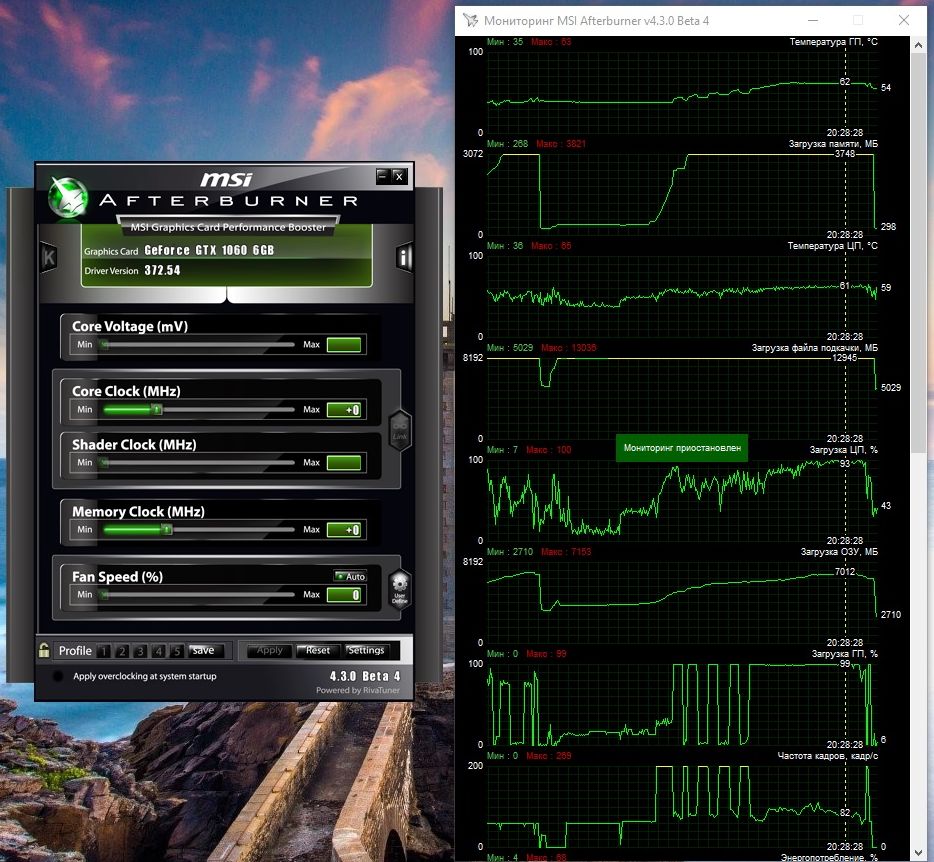Click the Core Clock +0 value field
Viewport: 934px width, 862px height.
point(344,410)
